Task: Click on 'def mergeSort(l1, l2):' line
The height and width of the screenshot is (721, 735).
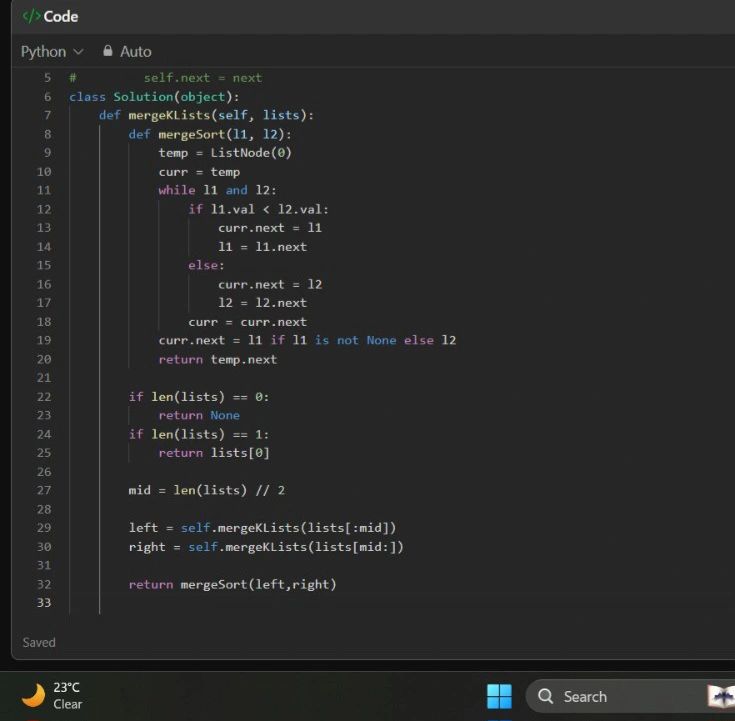Action: (210, 135)
